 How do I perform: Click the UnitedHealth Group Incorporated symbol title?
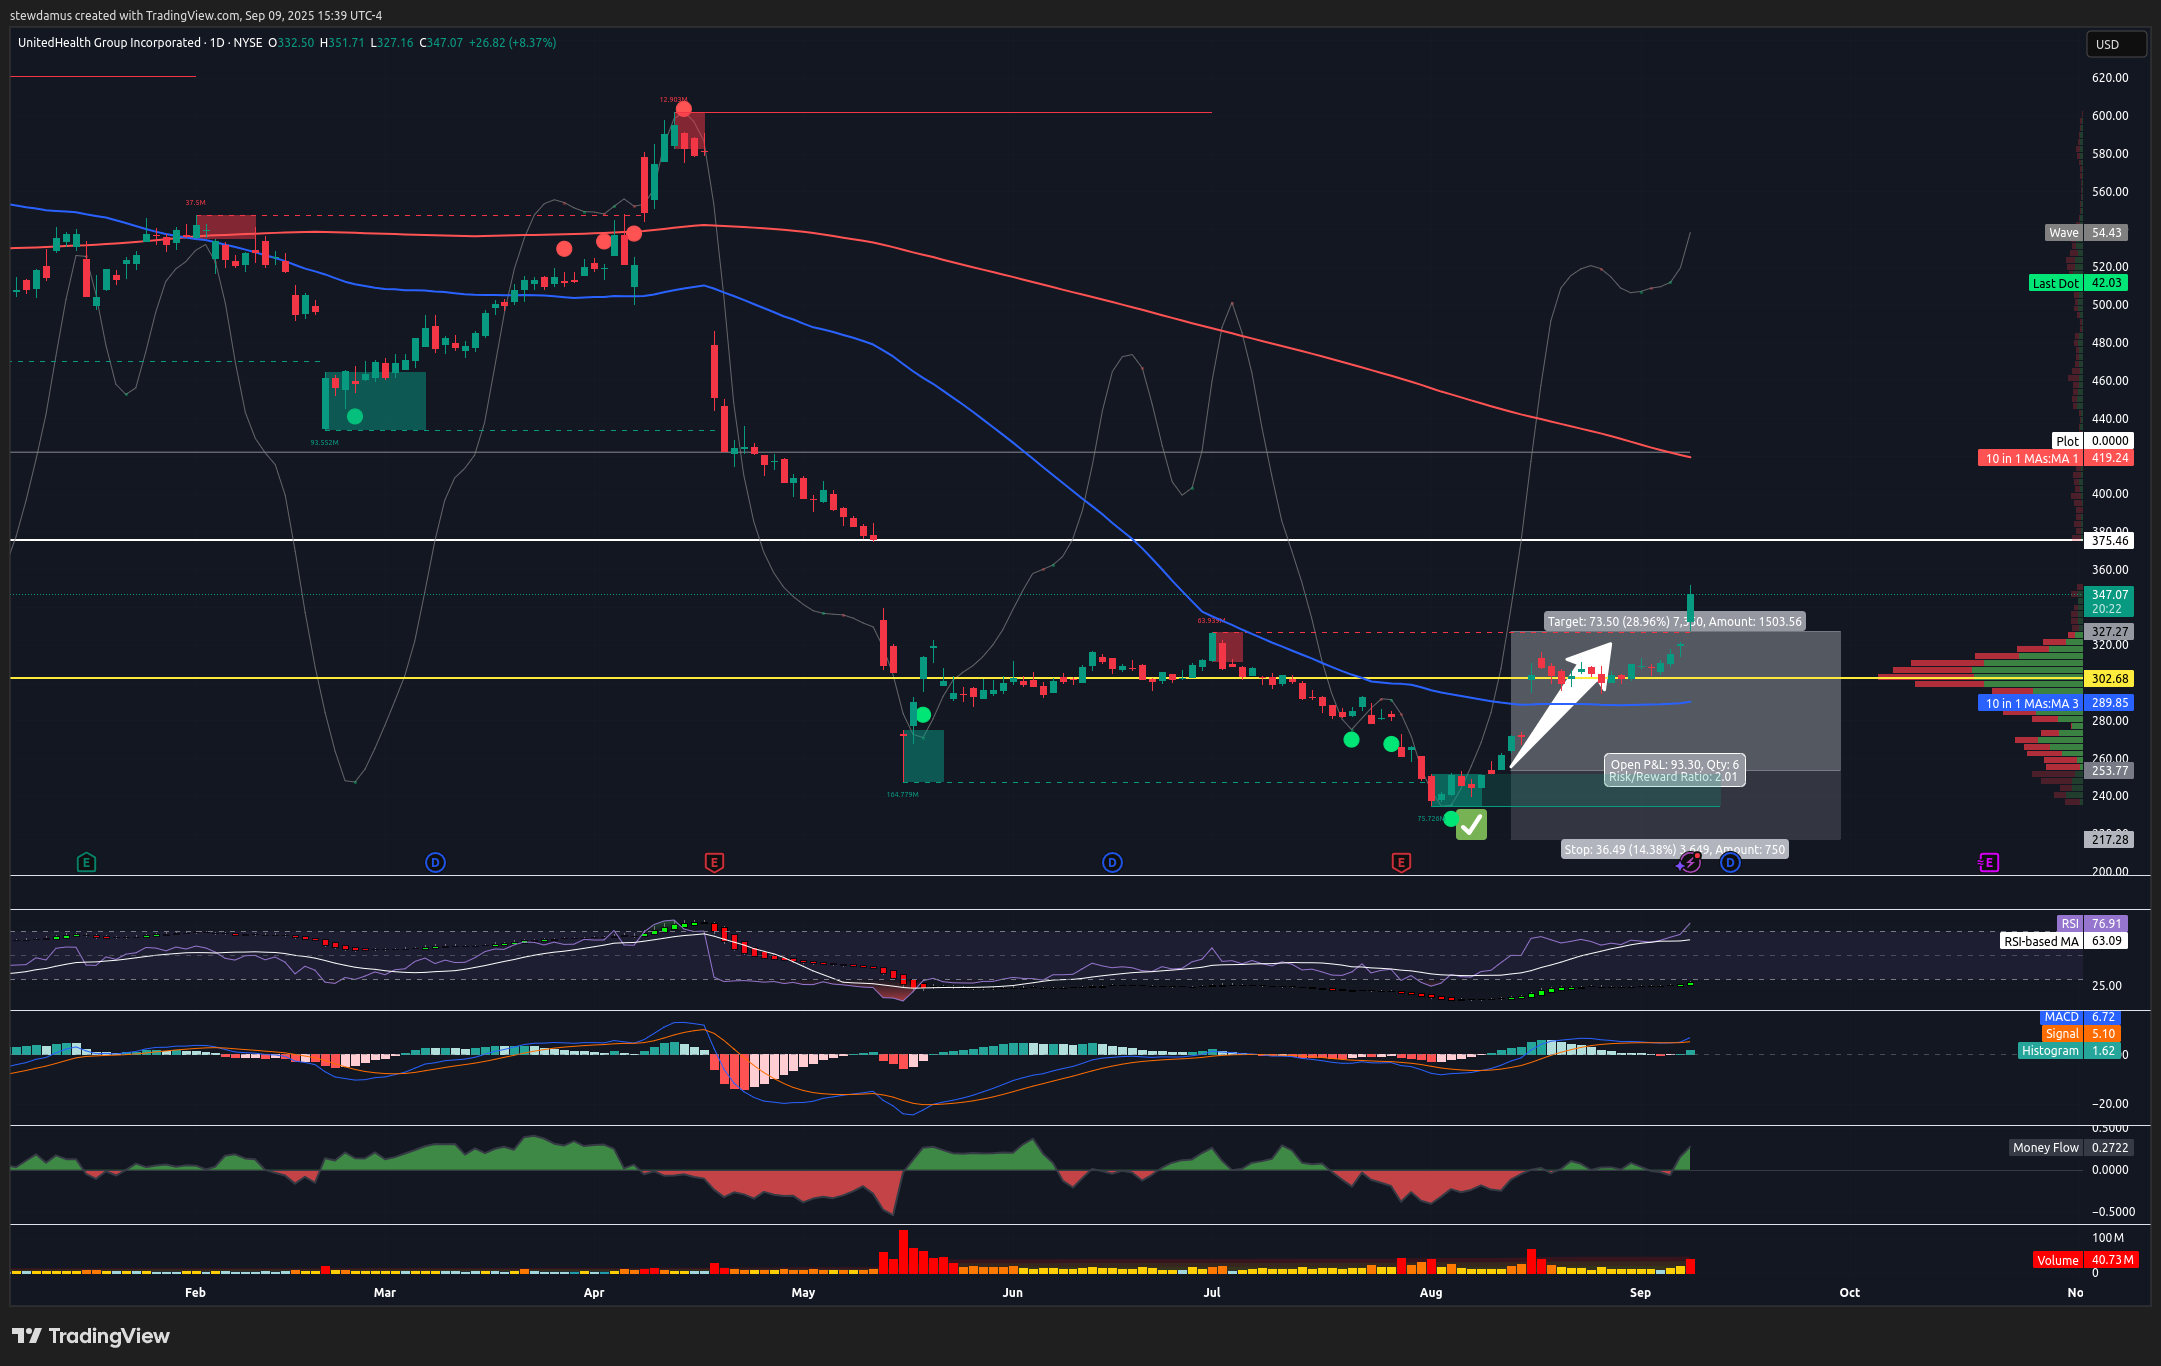109,43
